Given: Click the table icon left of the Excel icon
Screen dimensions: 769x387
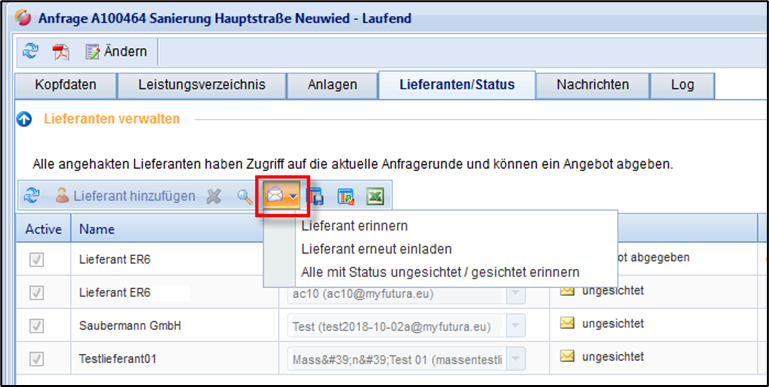Looking at the screenshot, I should (346, 197).
